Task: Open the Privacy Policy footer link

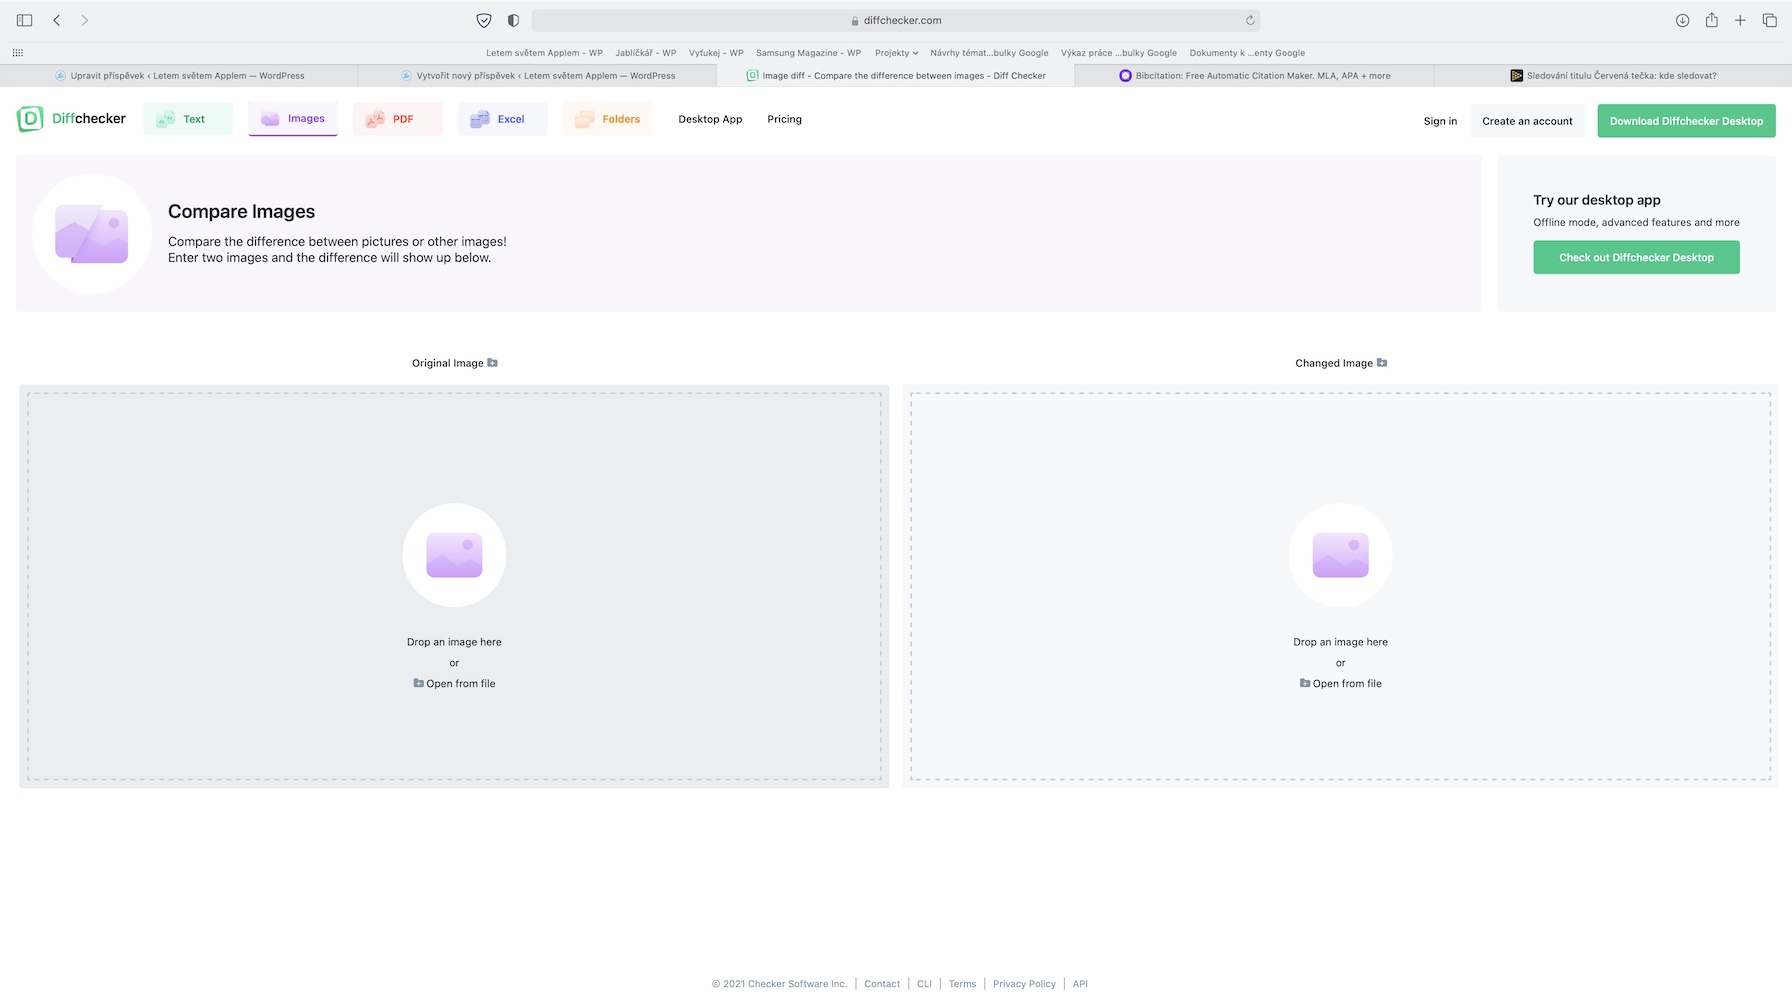Action: coord(1024,984)
